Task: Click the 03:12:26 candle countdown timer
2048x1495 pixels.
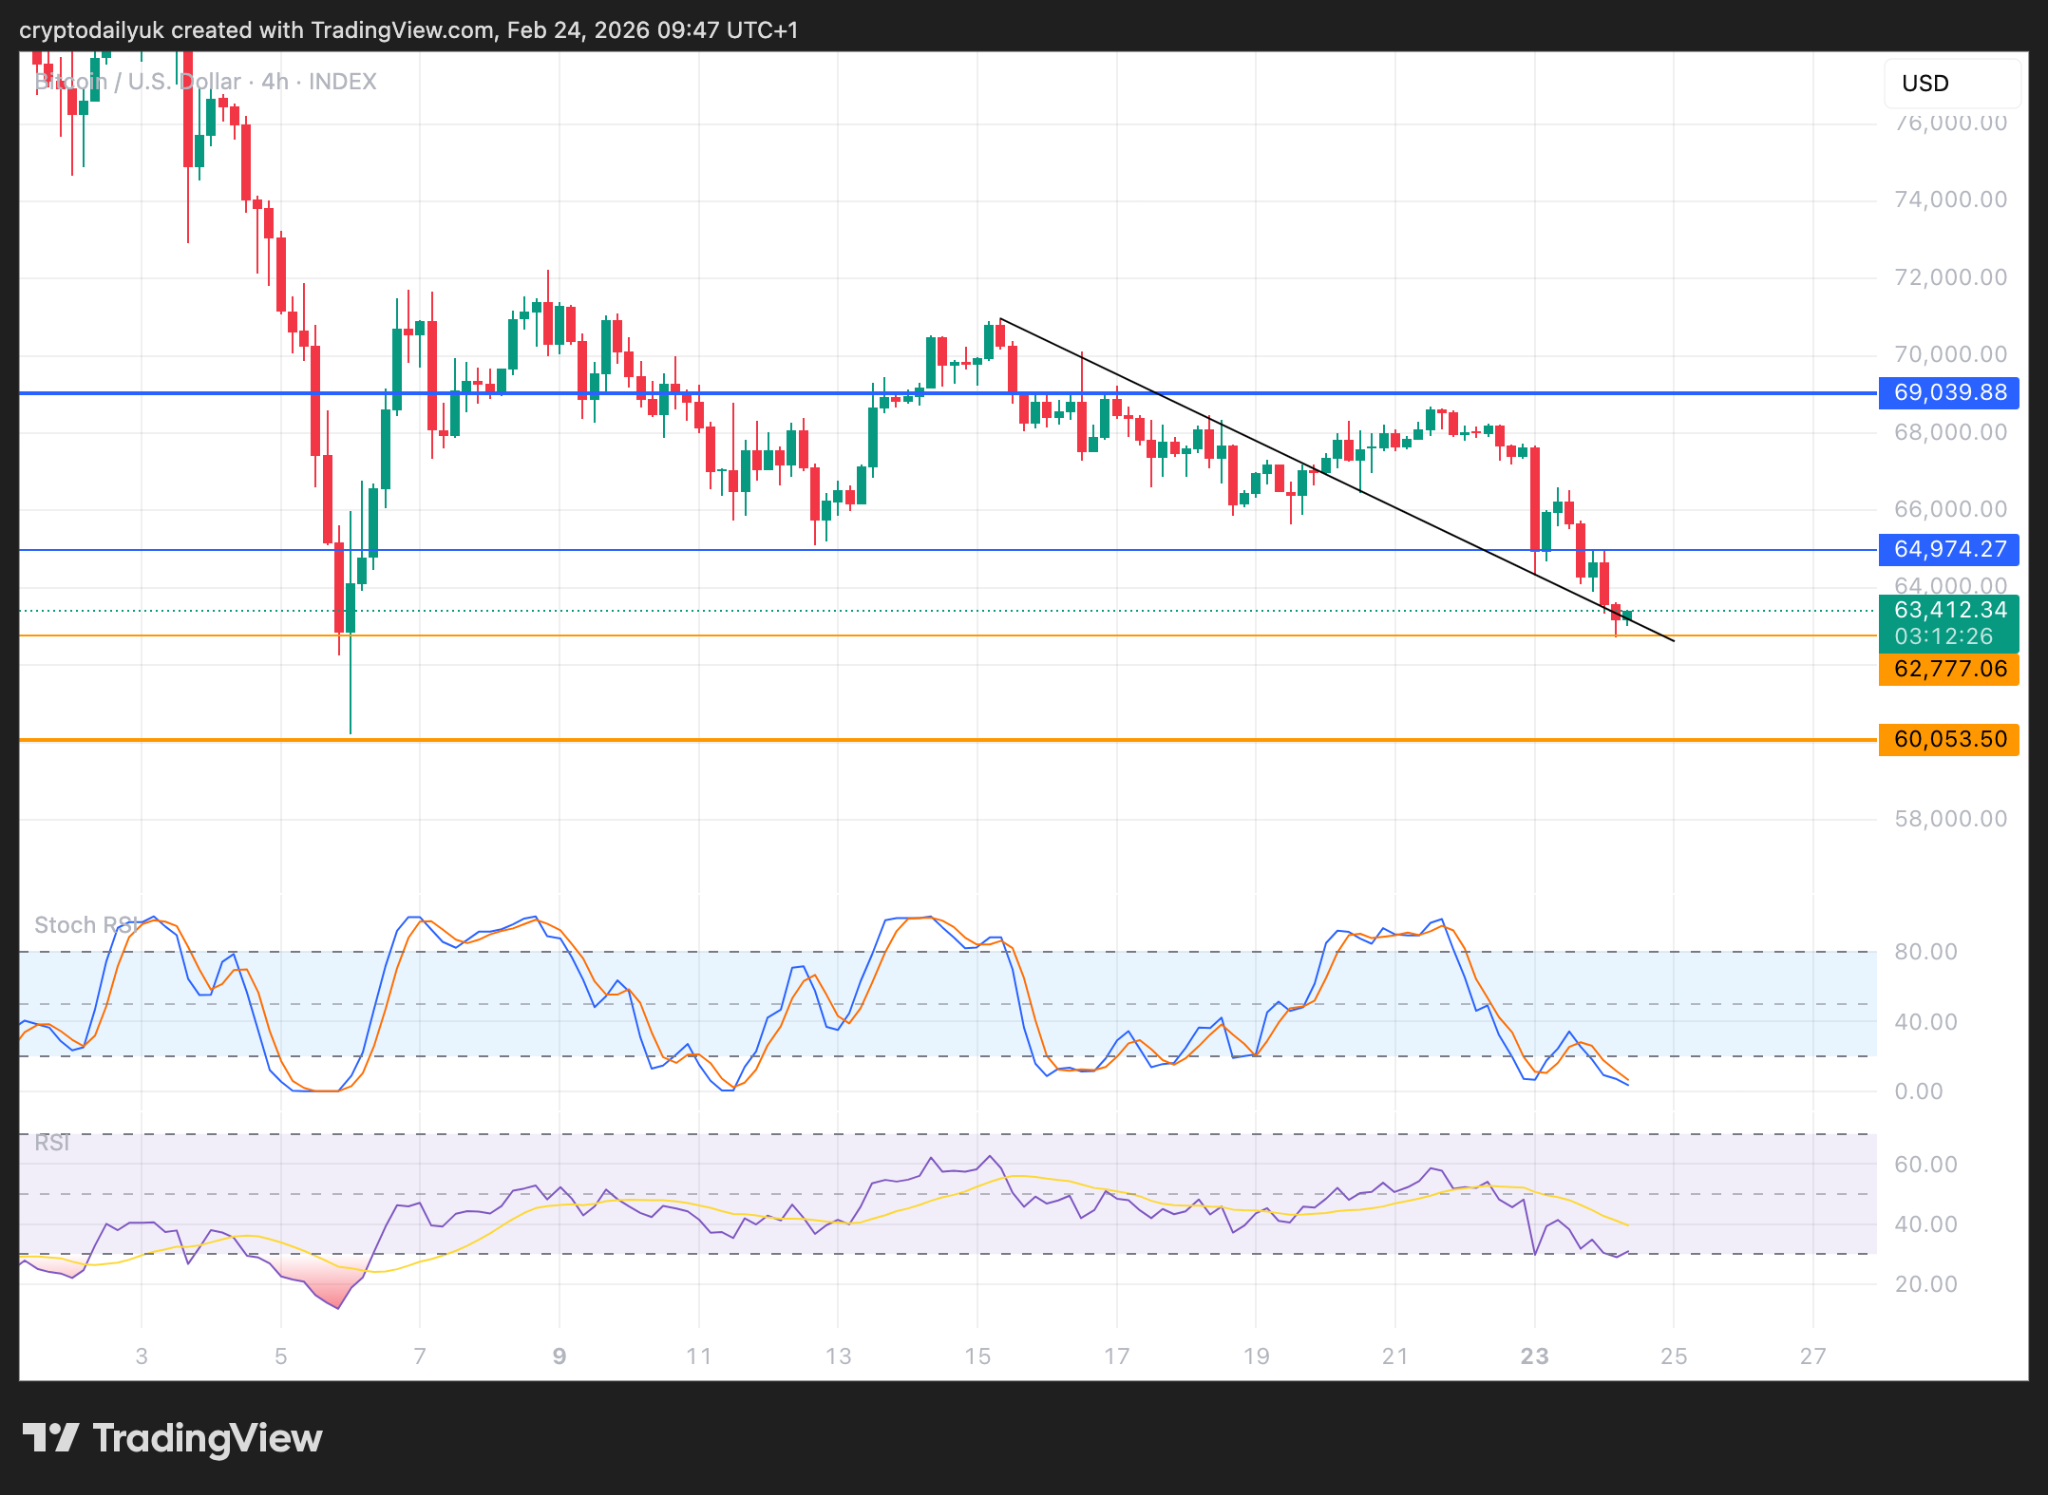Action: 1944,636
